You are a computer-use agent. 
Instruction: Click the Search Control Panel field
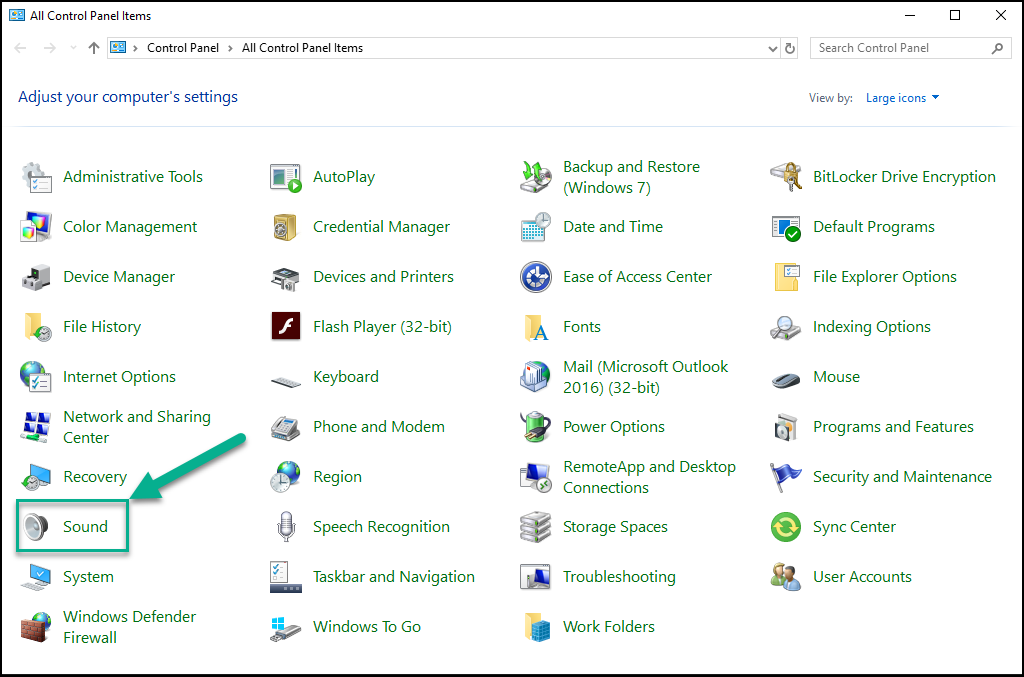900,48
